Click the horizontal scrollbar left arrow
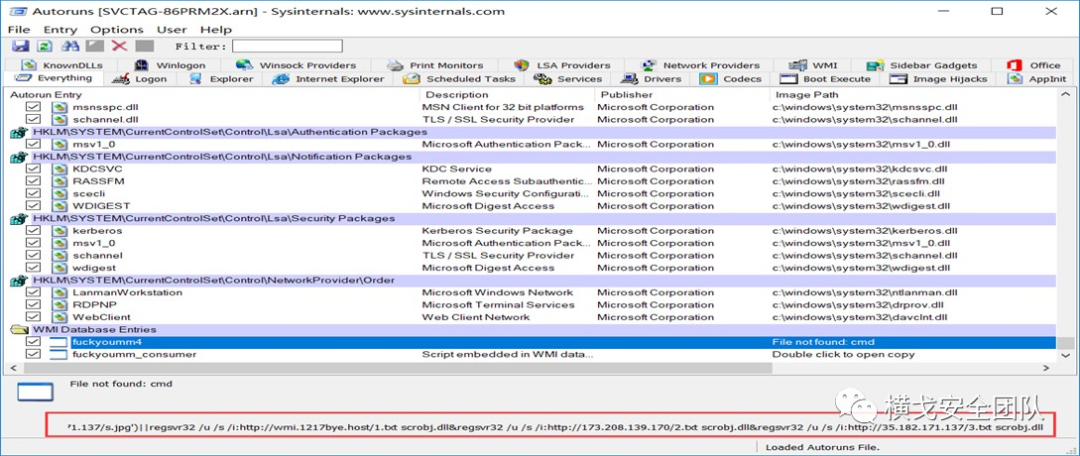The width and height of the screenshot is (1080, 456). [x=12, y=369]
